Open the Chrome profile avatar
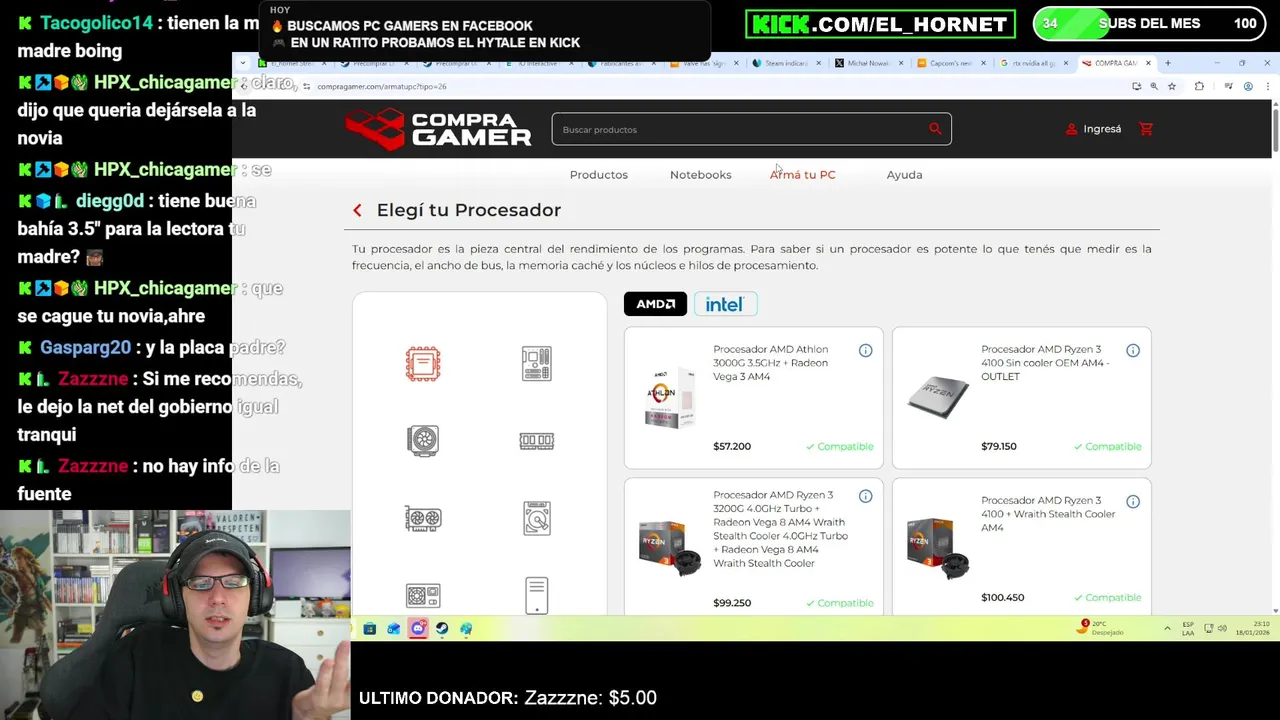This screenshot has height=720, width=1280. (1248, 86)
